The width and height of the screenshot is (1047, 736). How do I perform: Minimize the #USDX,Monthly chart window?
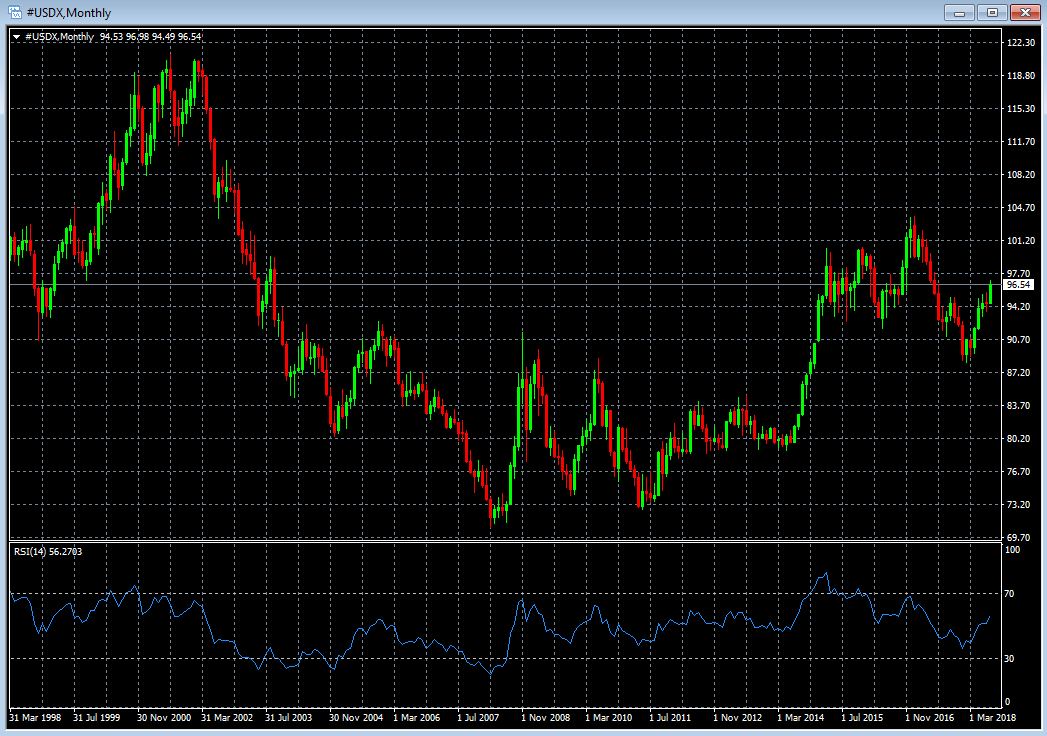point(959,13)
